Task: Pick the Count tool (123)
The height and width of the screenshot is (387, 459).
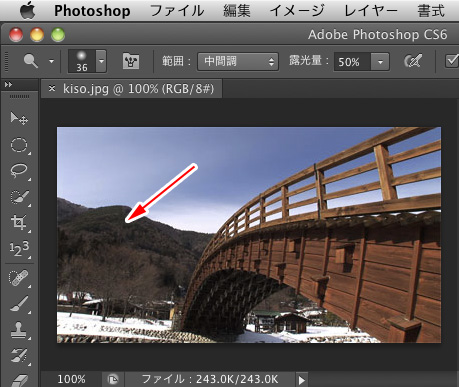Action: point(19,248)
